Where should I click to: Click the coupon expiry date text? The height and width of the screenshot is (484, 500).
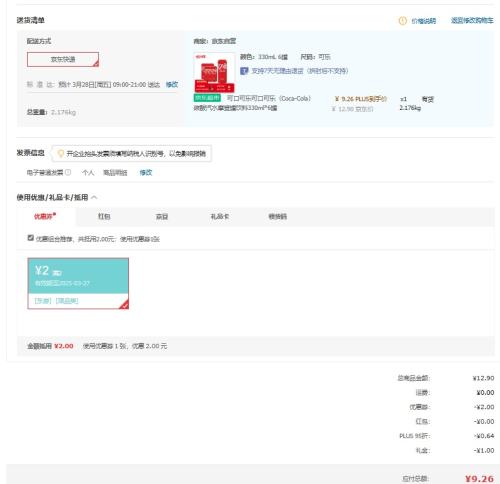click(62, 283)
